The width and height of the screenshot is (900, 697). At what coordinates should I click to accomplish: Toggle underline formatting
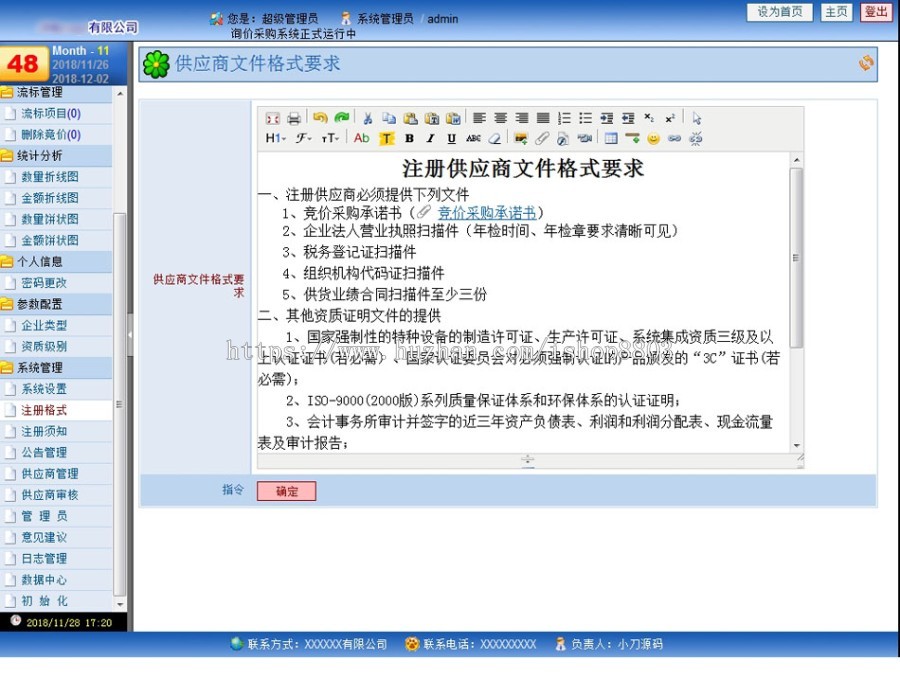pos(452,138)
